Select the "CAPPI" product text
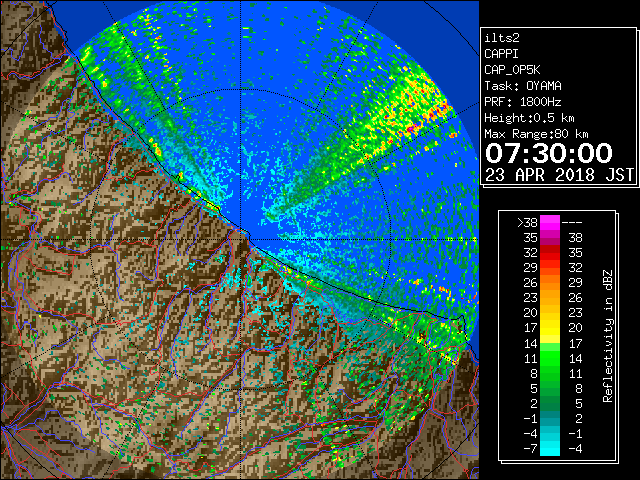Image resolution: width=640 pixels, height=480 pixels. (501, 54)
